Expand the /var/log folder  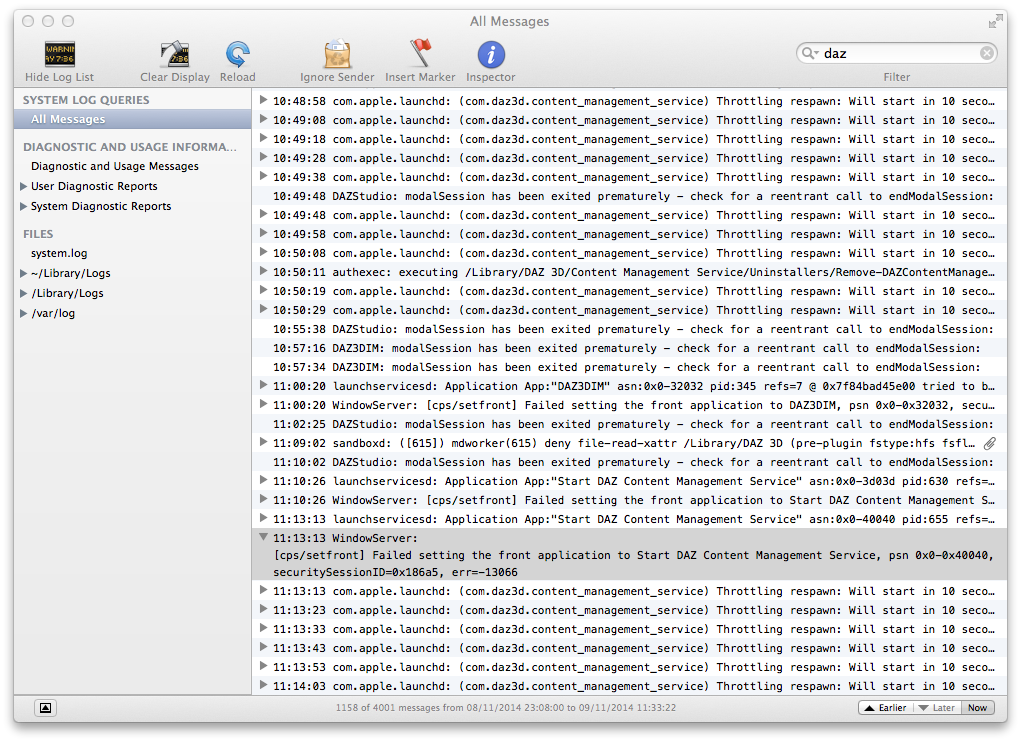(x=23, y=314)
